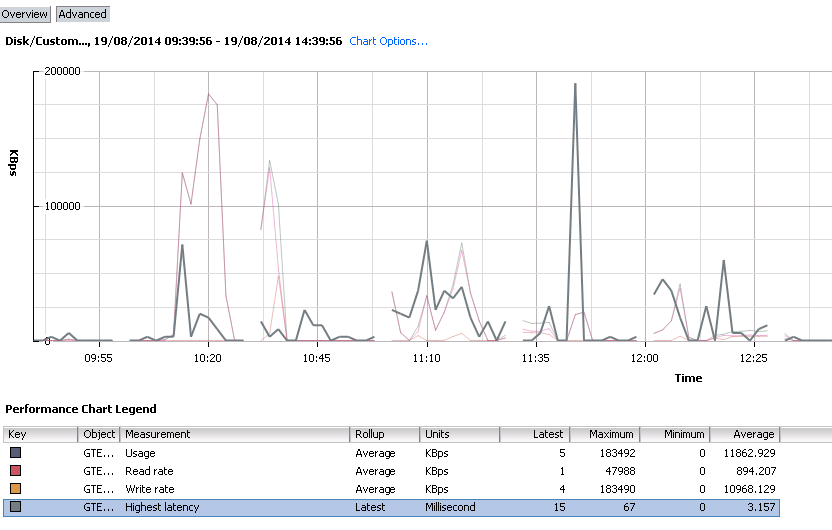This screenshot has width=832, height=530.
Task: Click the Read rate maximum value 47988
Action: pyautogui.click(x=620, y=471)
